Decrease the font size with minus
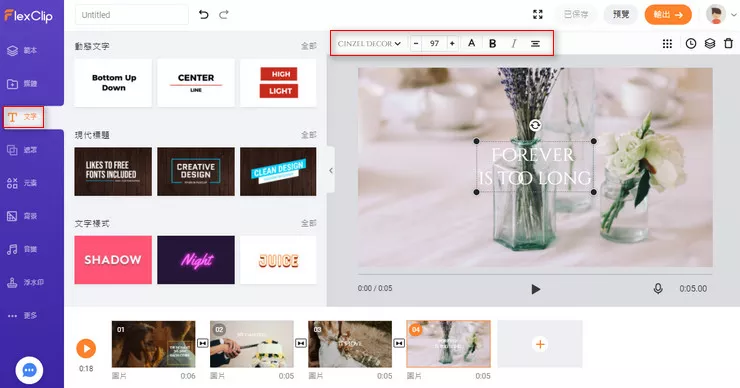This screenshot has height=388, width=740. [416, 43]
